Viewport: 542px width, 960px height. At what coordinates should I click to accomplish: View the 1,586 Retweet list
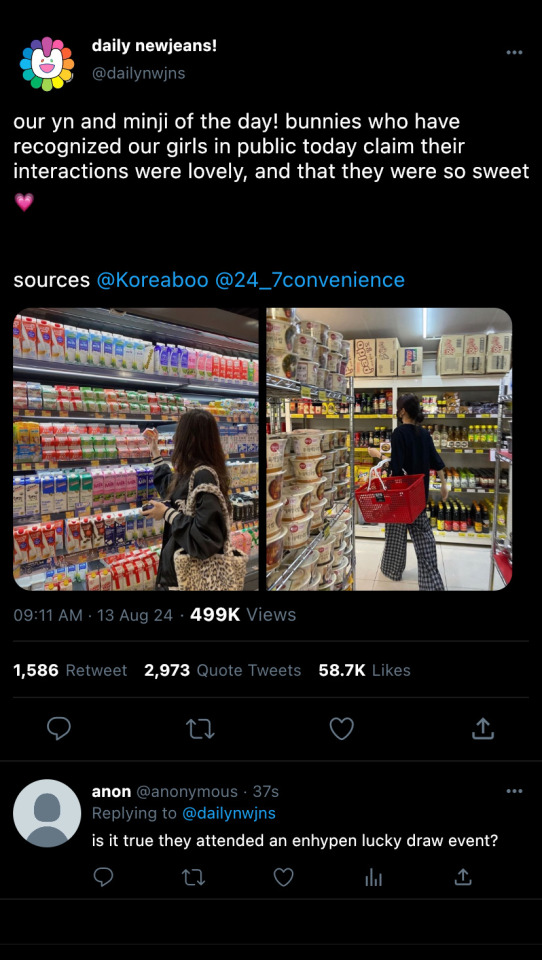click(x=70, y=670)
